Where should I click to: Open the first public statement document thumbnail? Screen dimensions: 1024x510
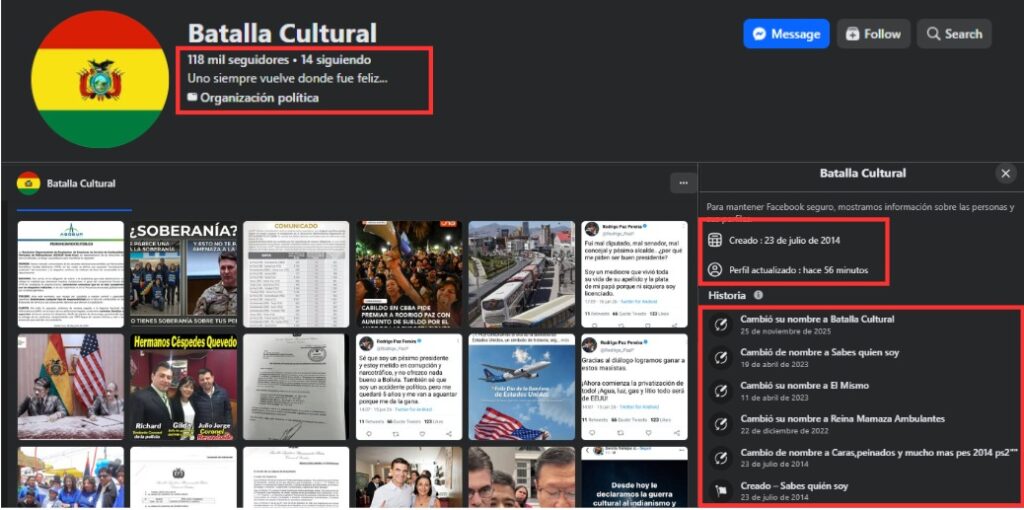[x=71, y=274]
